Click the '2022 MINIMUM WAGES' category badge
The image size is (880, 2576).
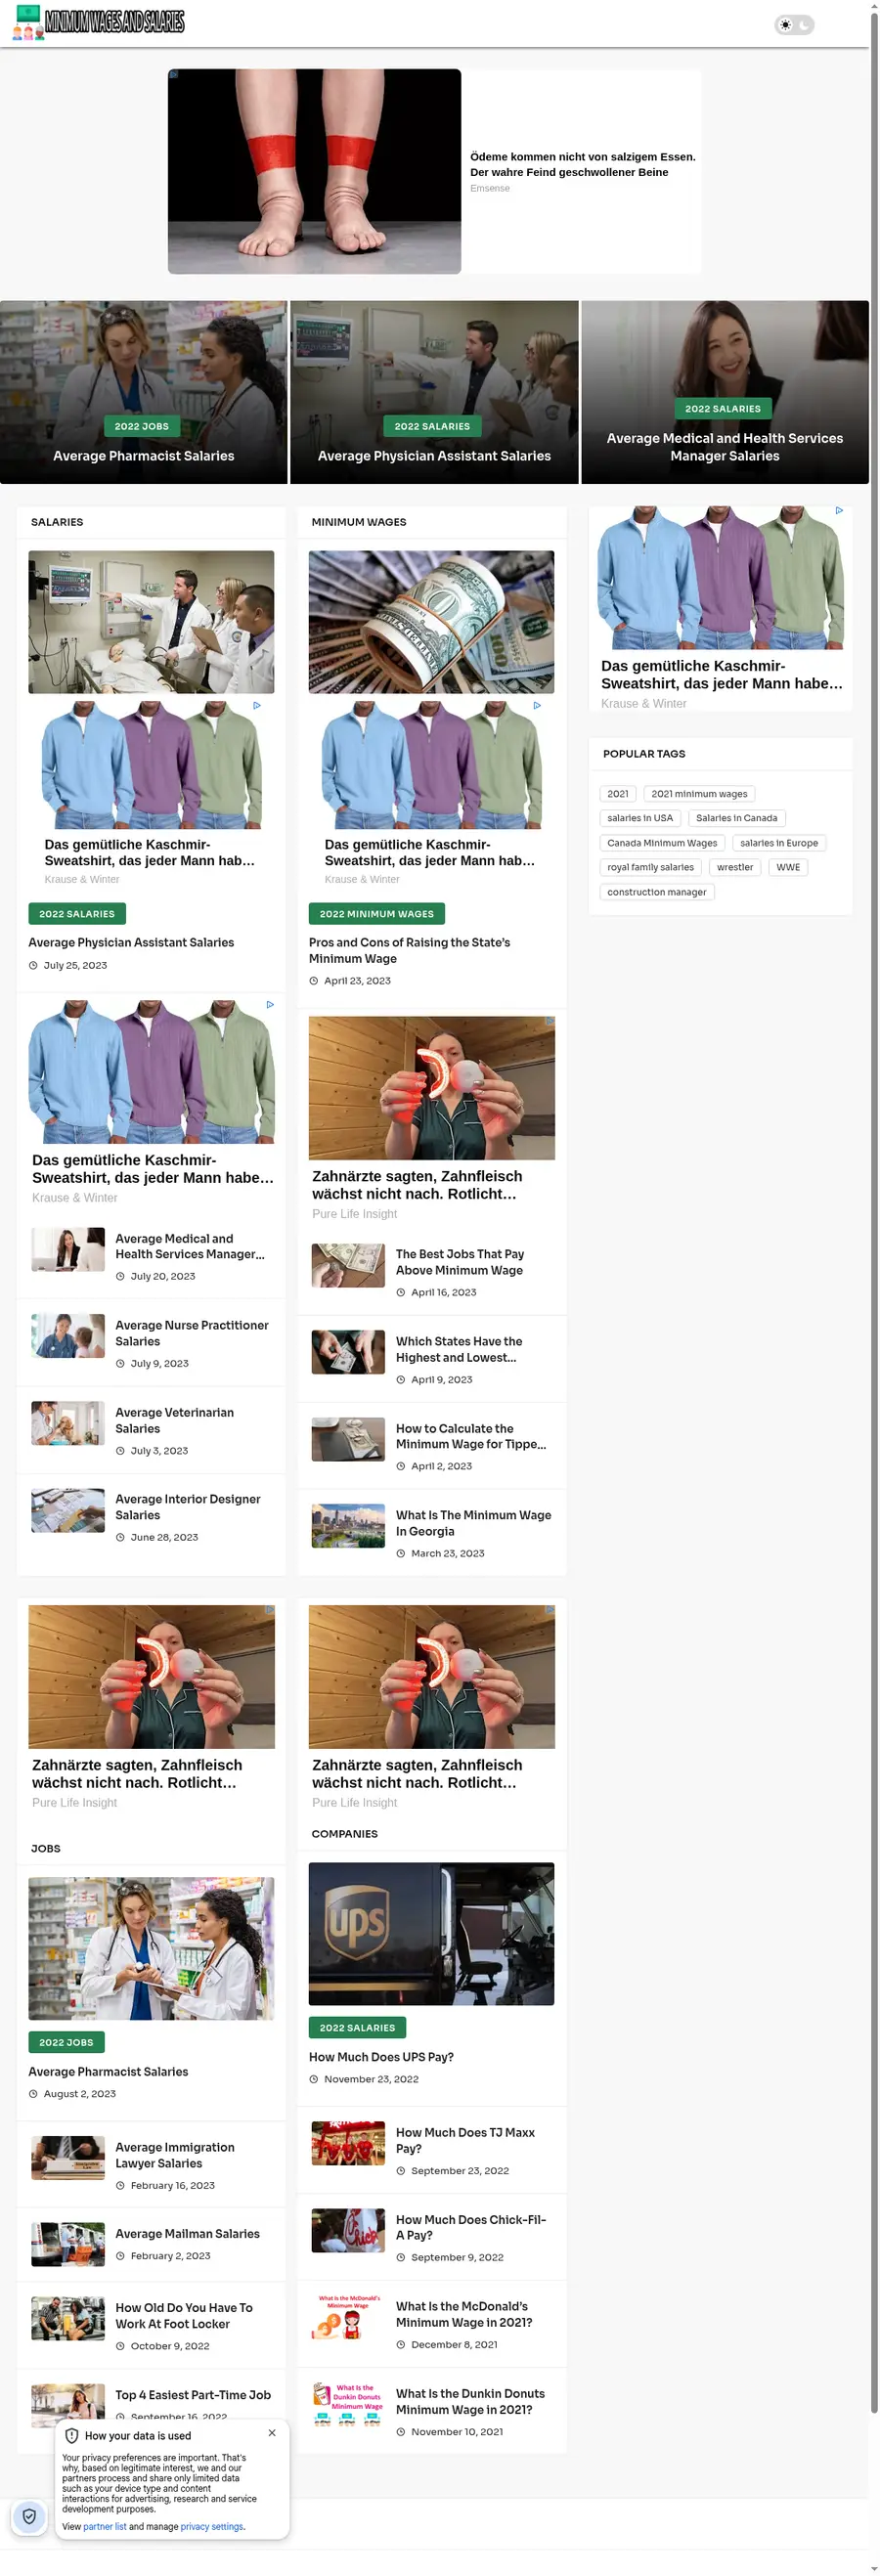[377, 914]
